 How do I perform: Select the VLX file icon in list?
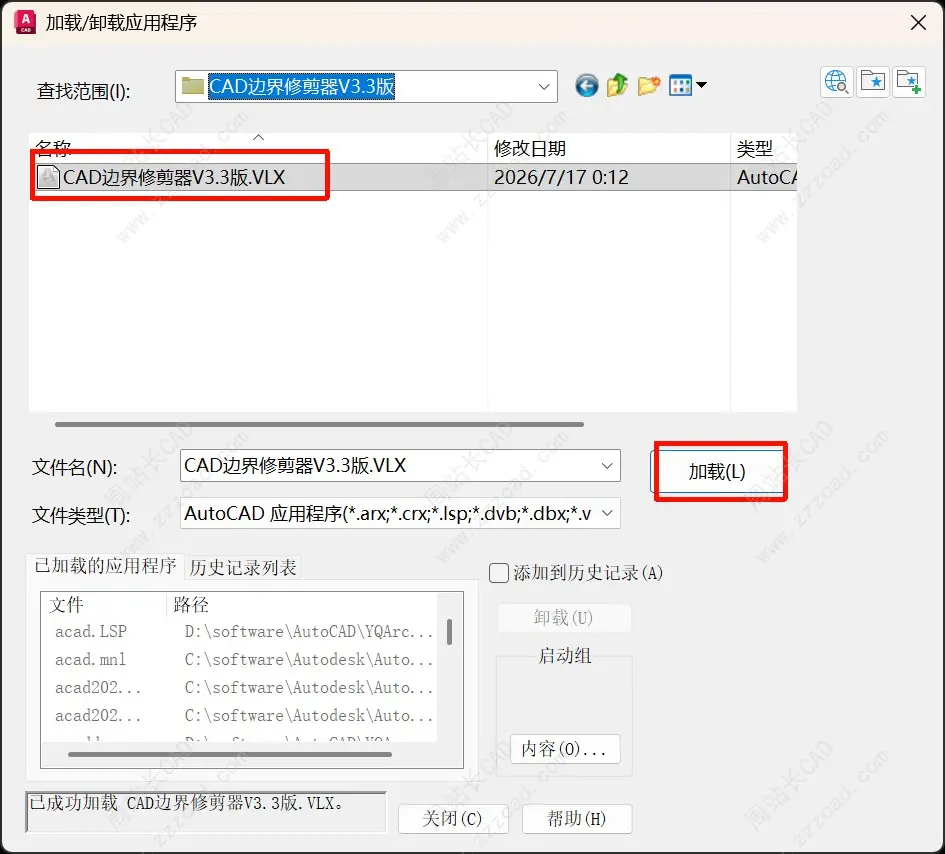point(48,177)
